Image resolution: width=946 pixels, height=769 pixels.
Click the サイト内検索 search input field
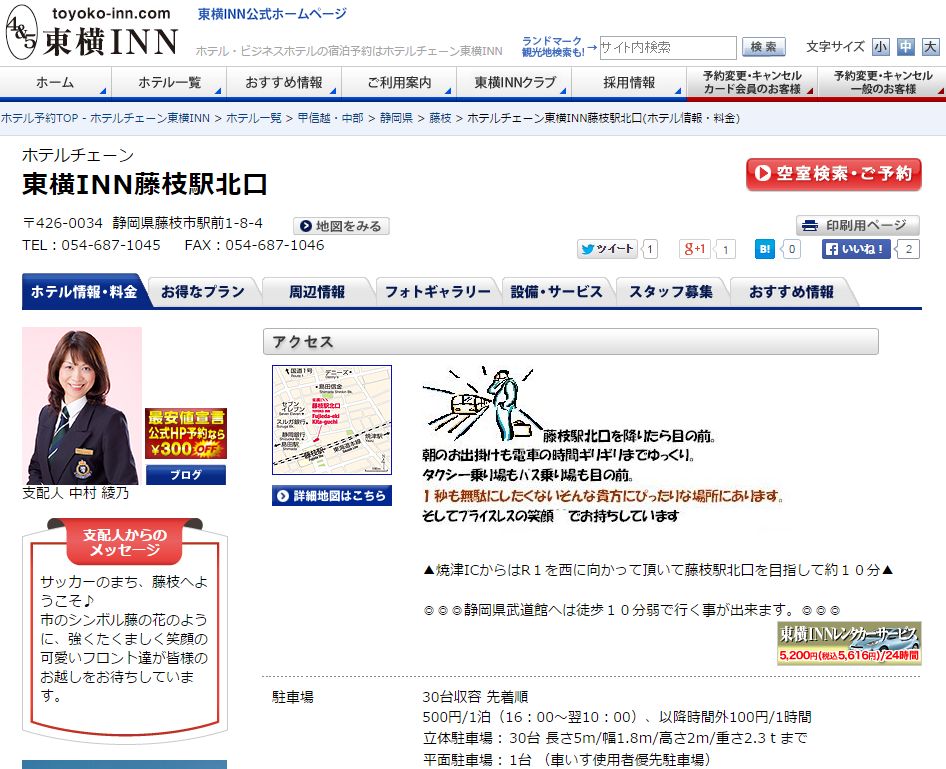tap(667, 47)
